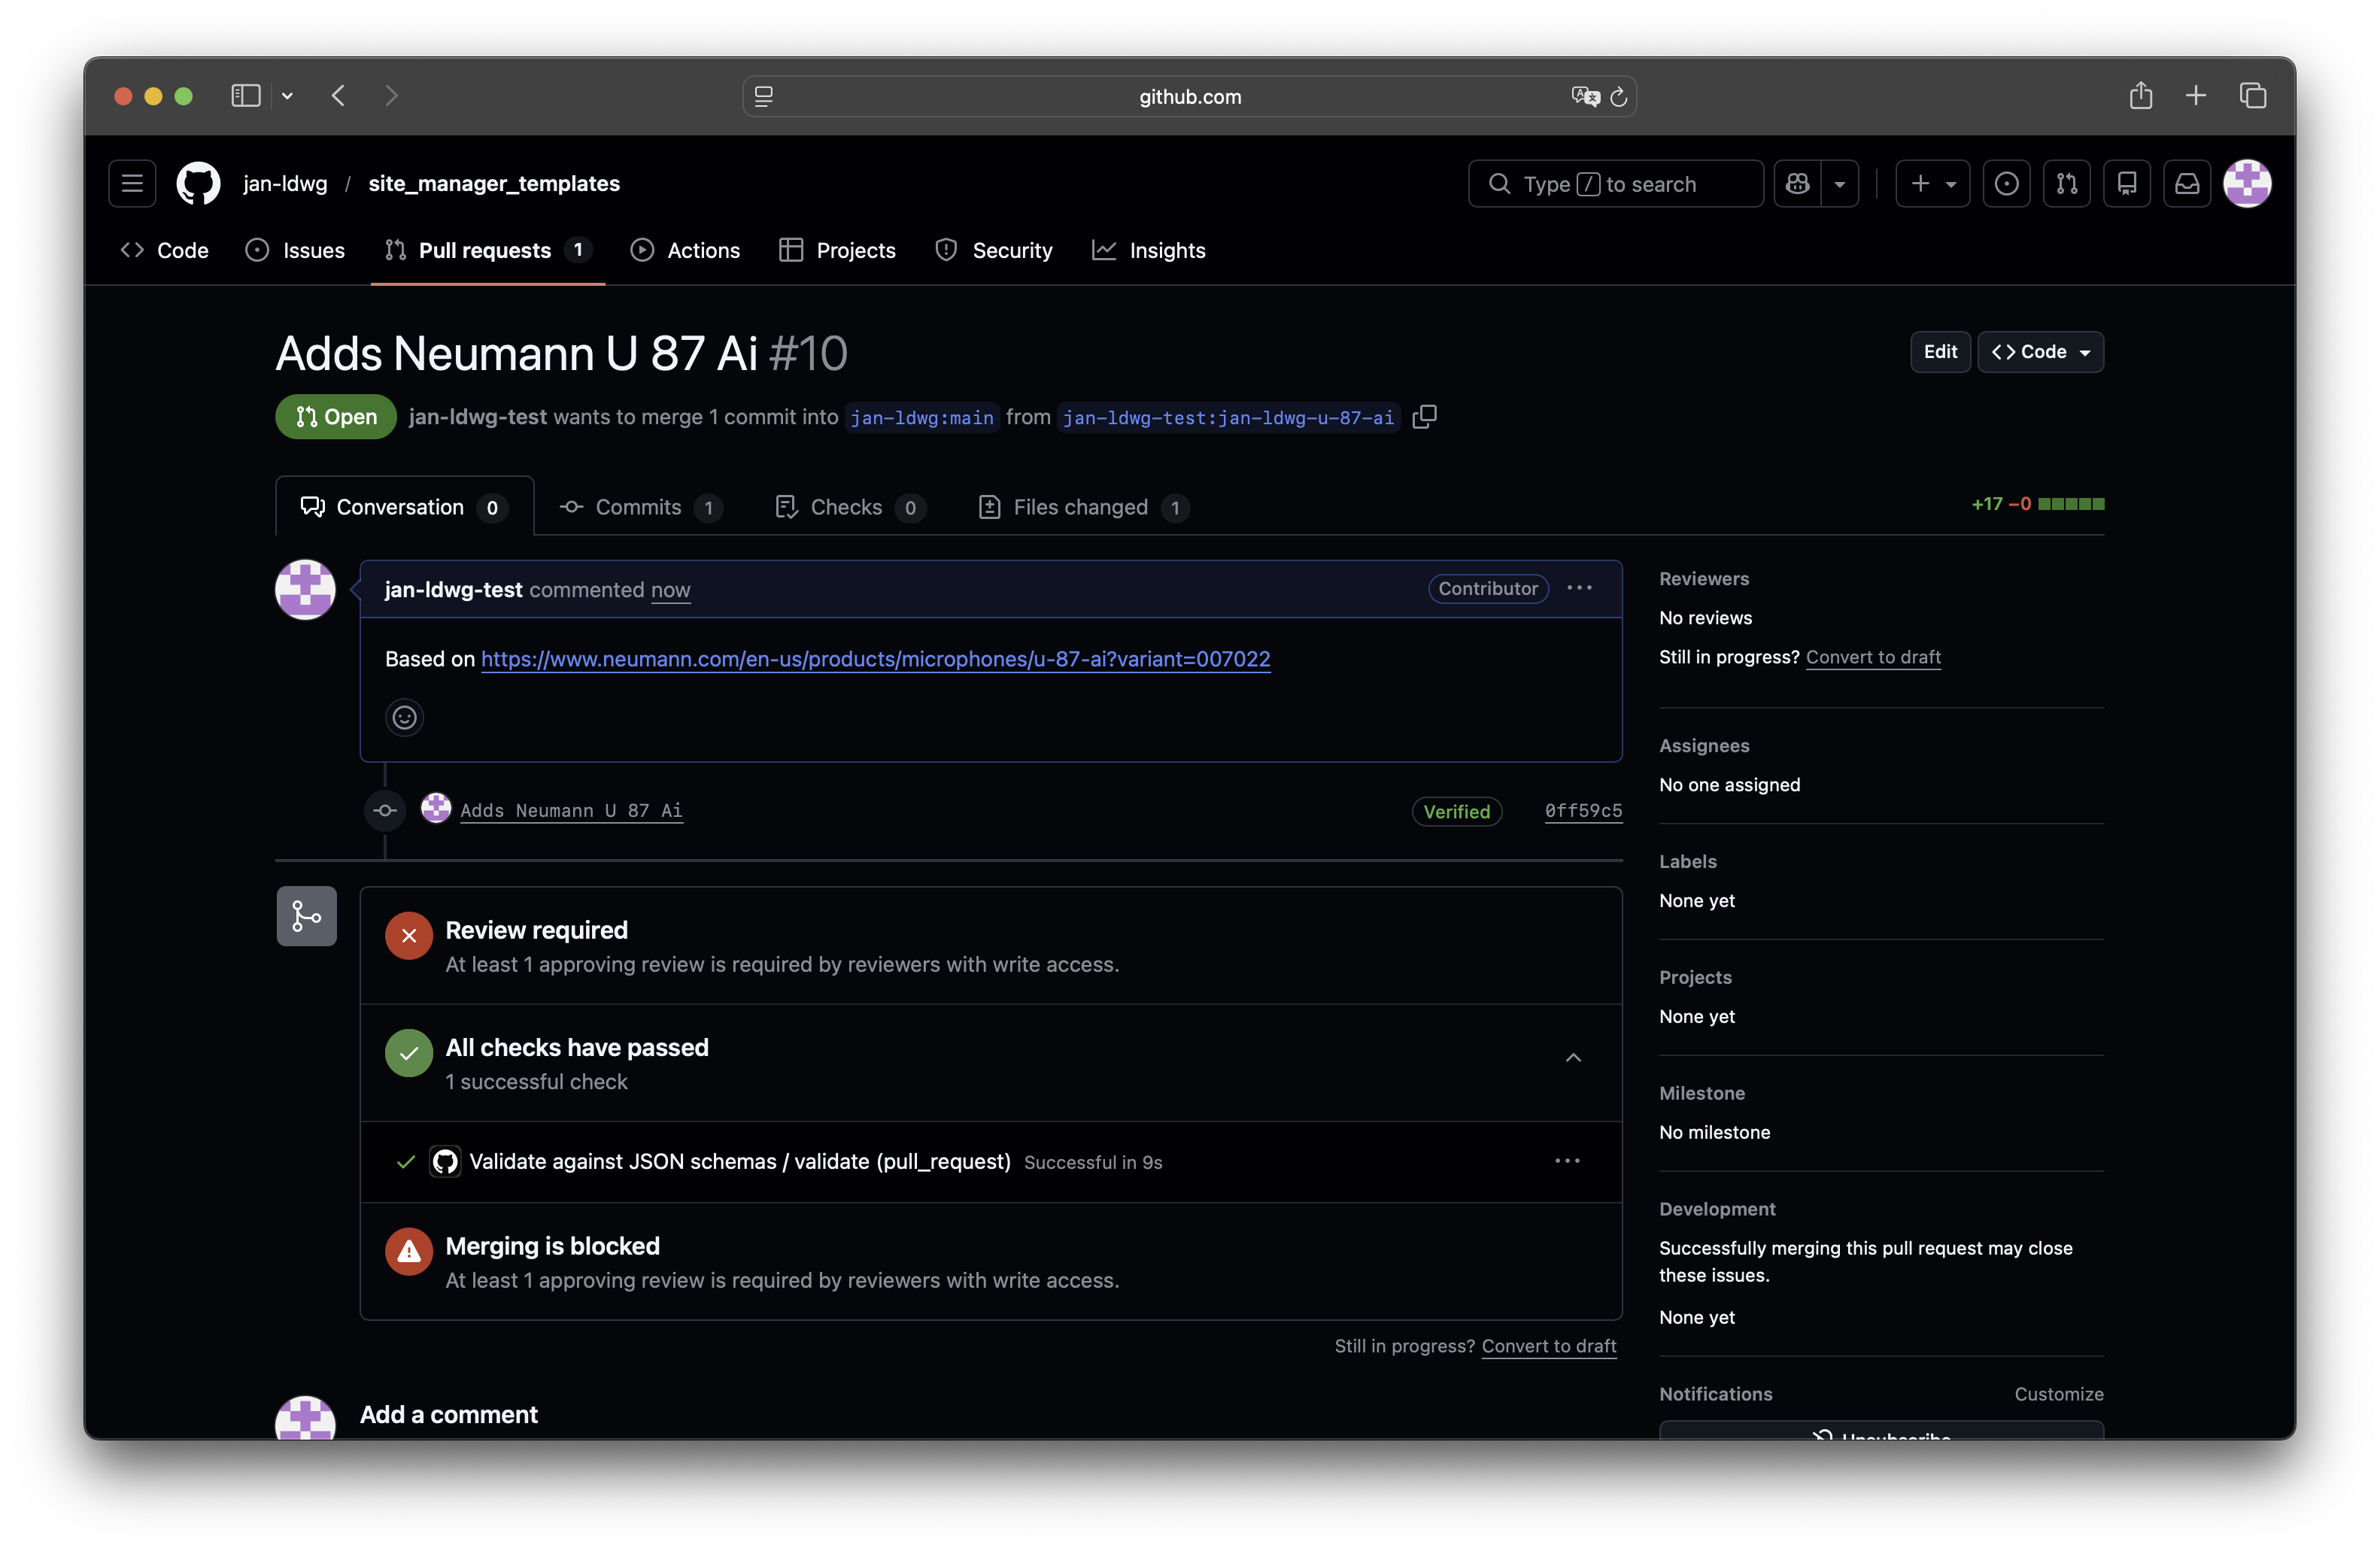Click the Edit title button
This screenshot has width=2380, height=1551.
pyautogui.click(x=1939, y=352)
